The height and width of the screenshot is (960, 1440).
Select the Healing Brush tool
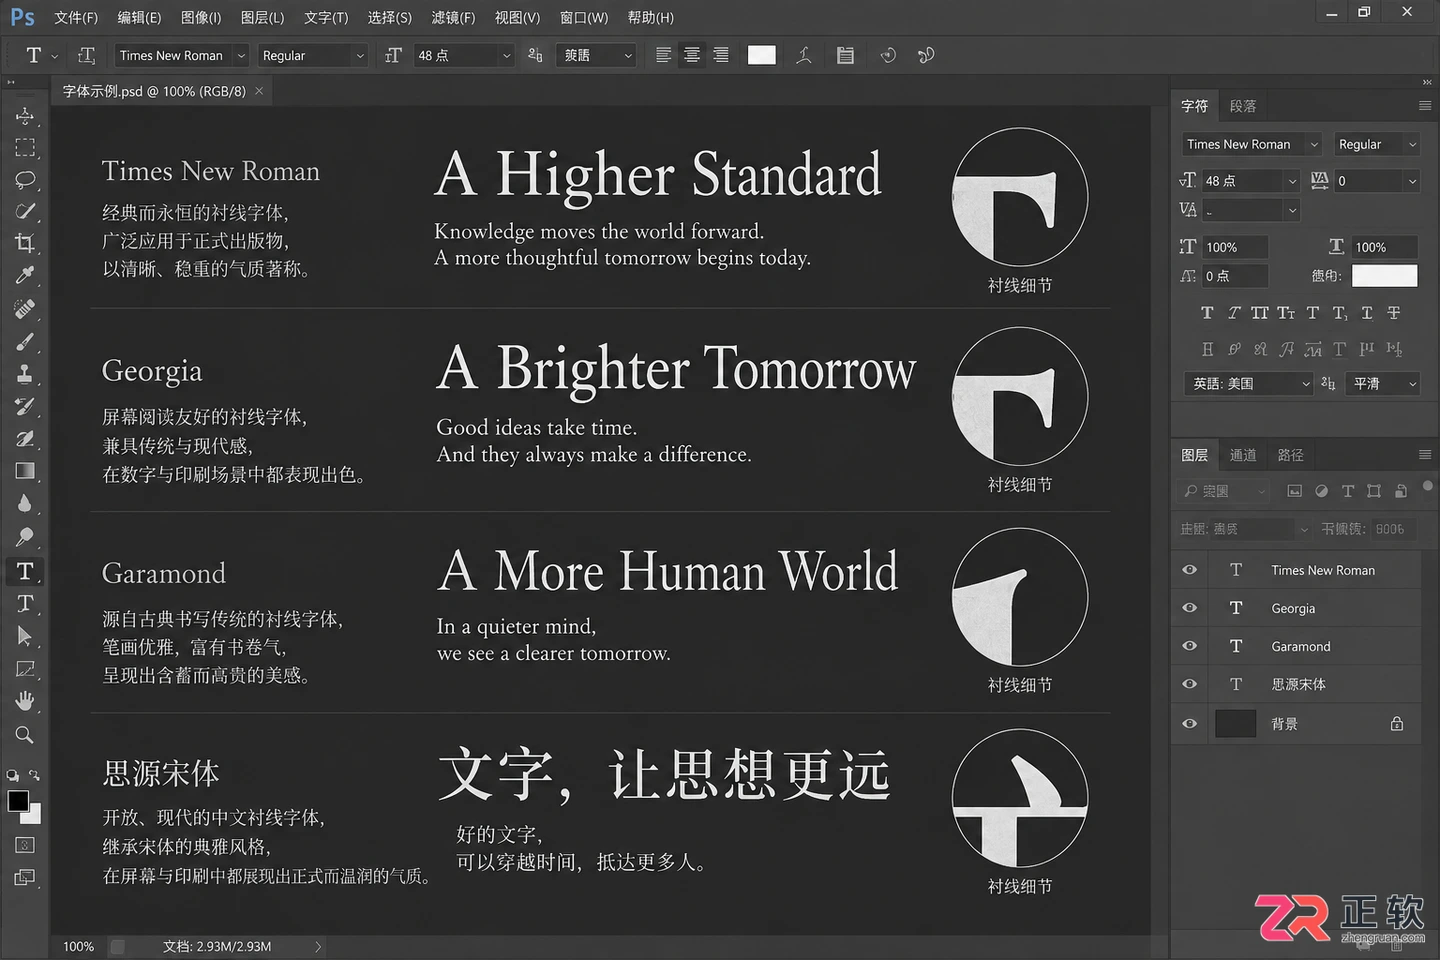[x=25, y=309]
